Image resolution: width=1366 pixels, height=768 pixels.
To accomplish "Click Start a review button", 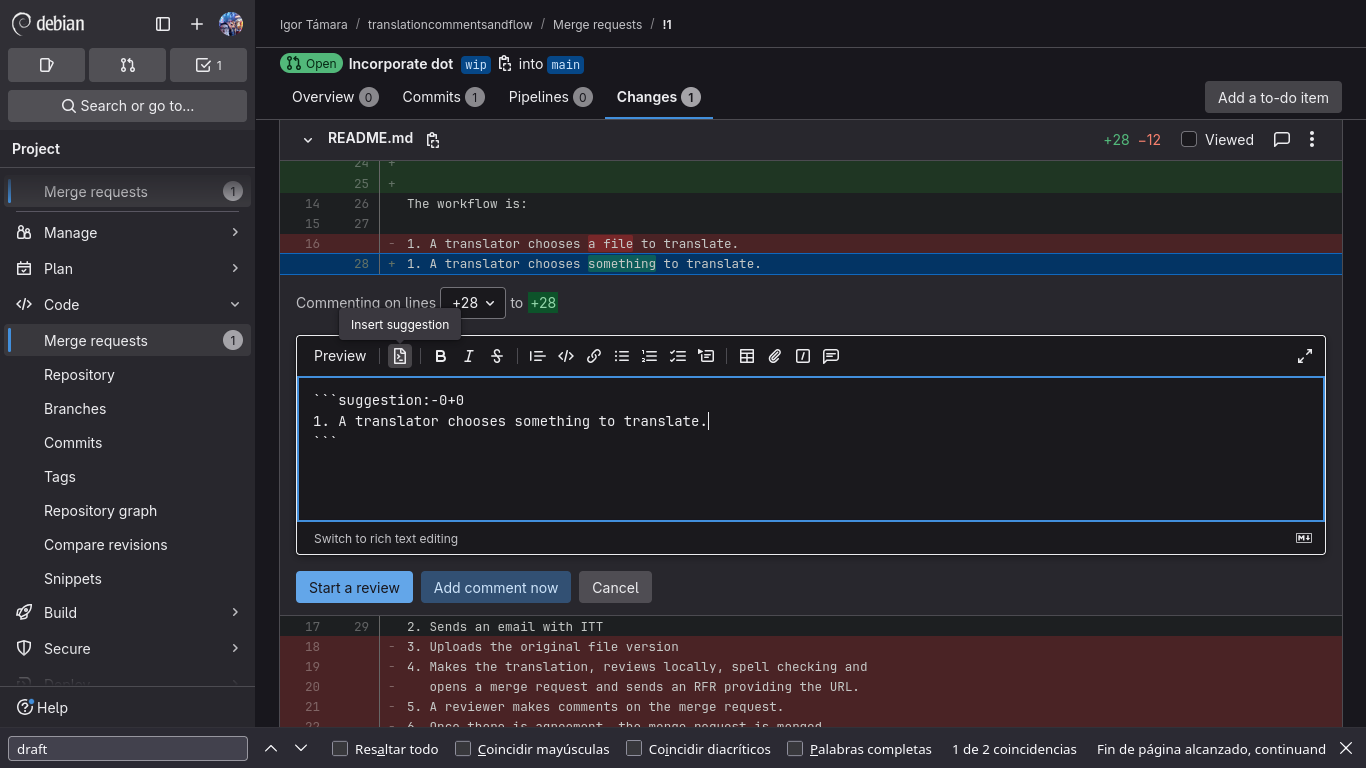I will coord(354,587).
